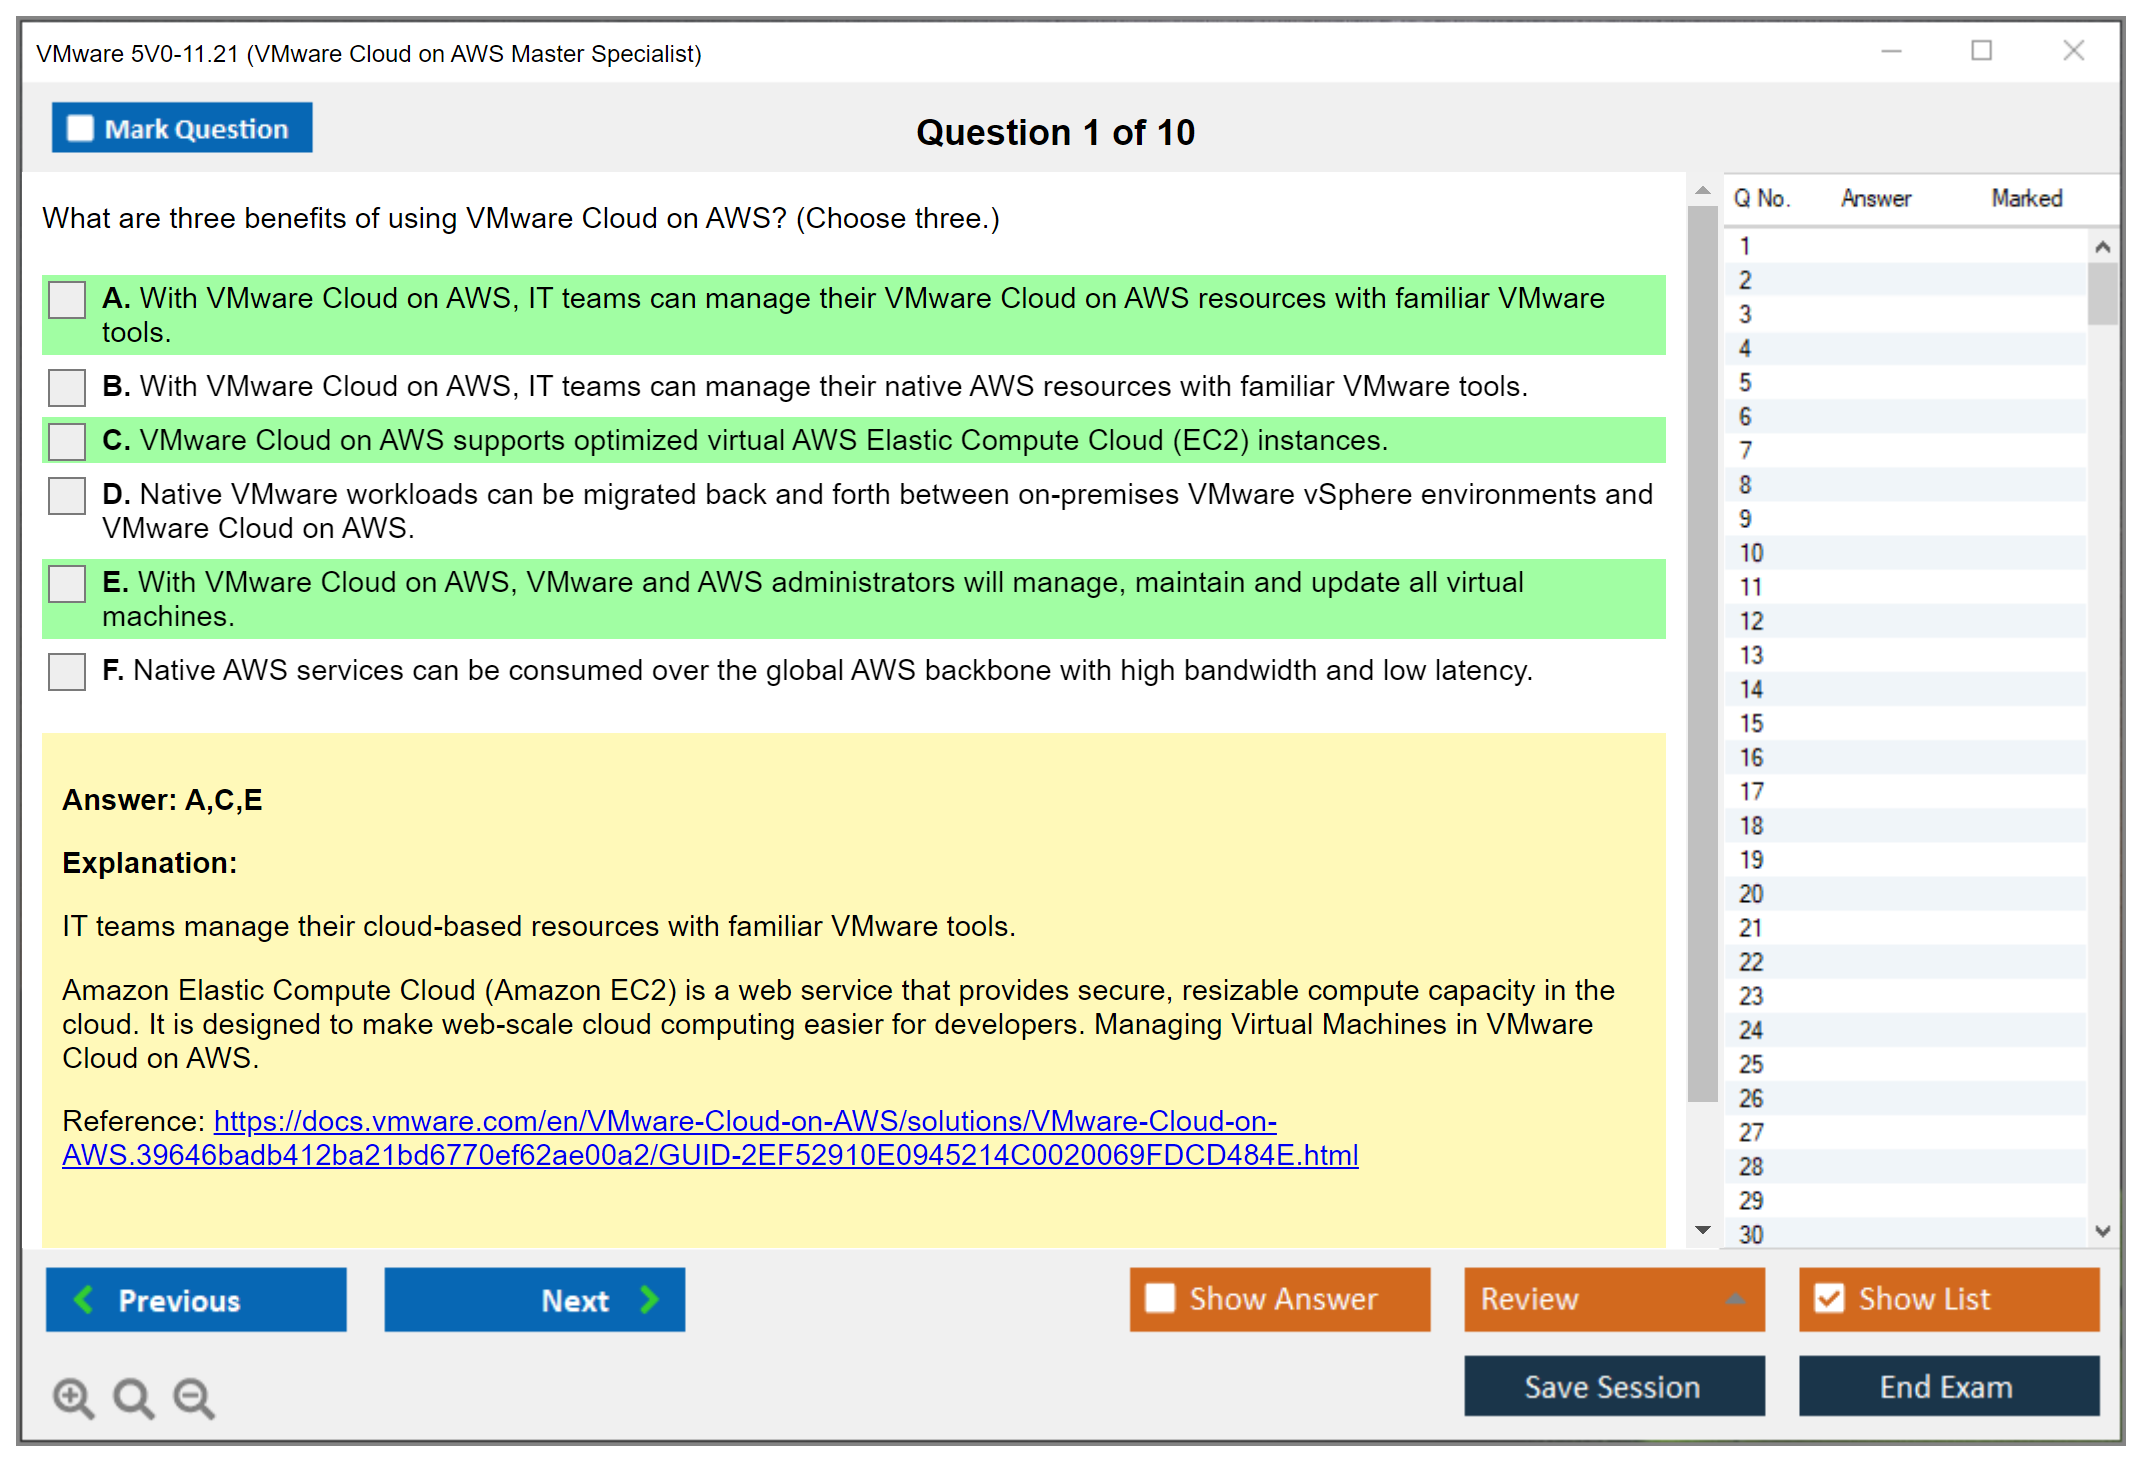The image size is (2150, 1470).
Task: Open the docs.vmware.com reference link
Action: (744, 1122)
